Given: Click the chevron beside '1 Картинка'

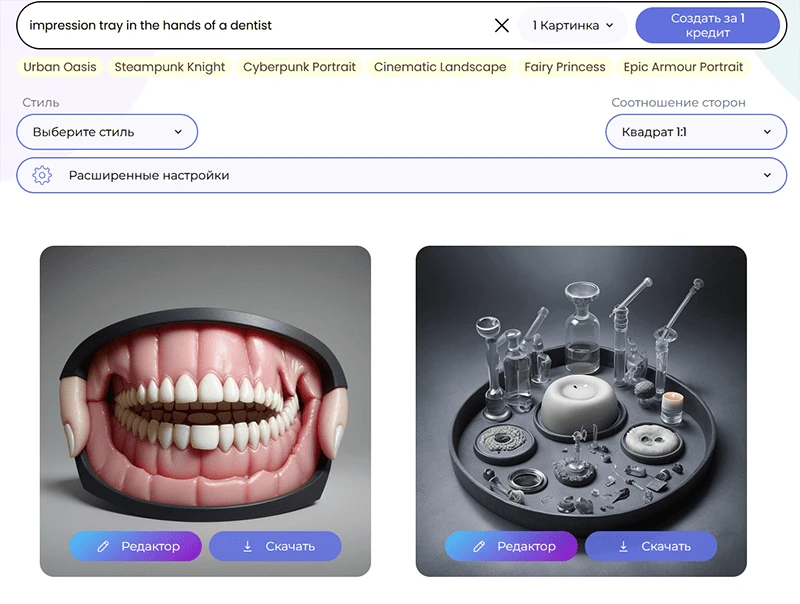Looking at the screenshot, I should tap(610, 25).
